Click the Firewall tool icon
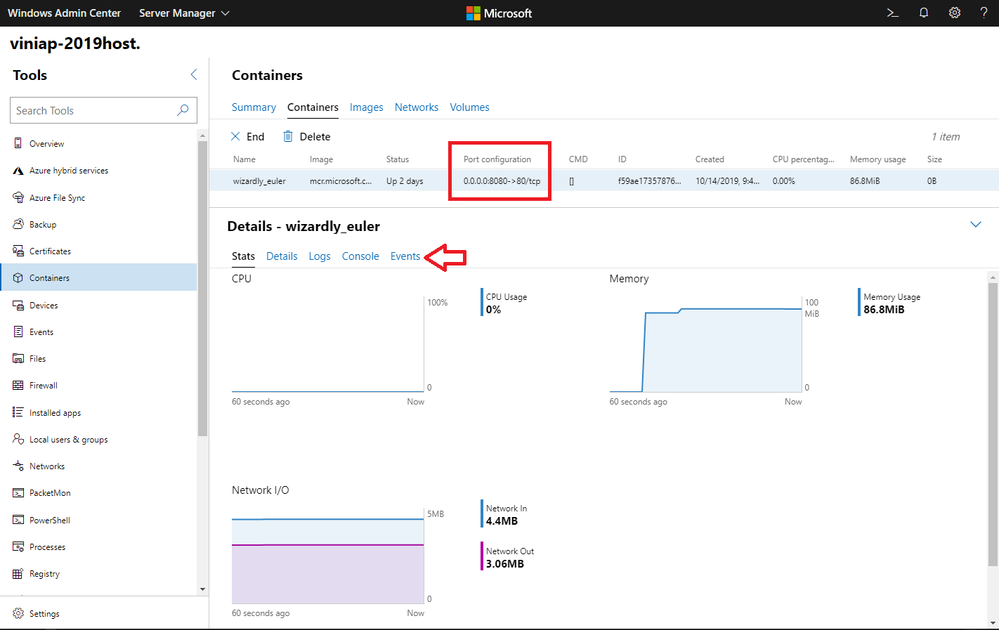 pyautogui.click(x=18, y=385)
